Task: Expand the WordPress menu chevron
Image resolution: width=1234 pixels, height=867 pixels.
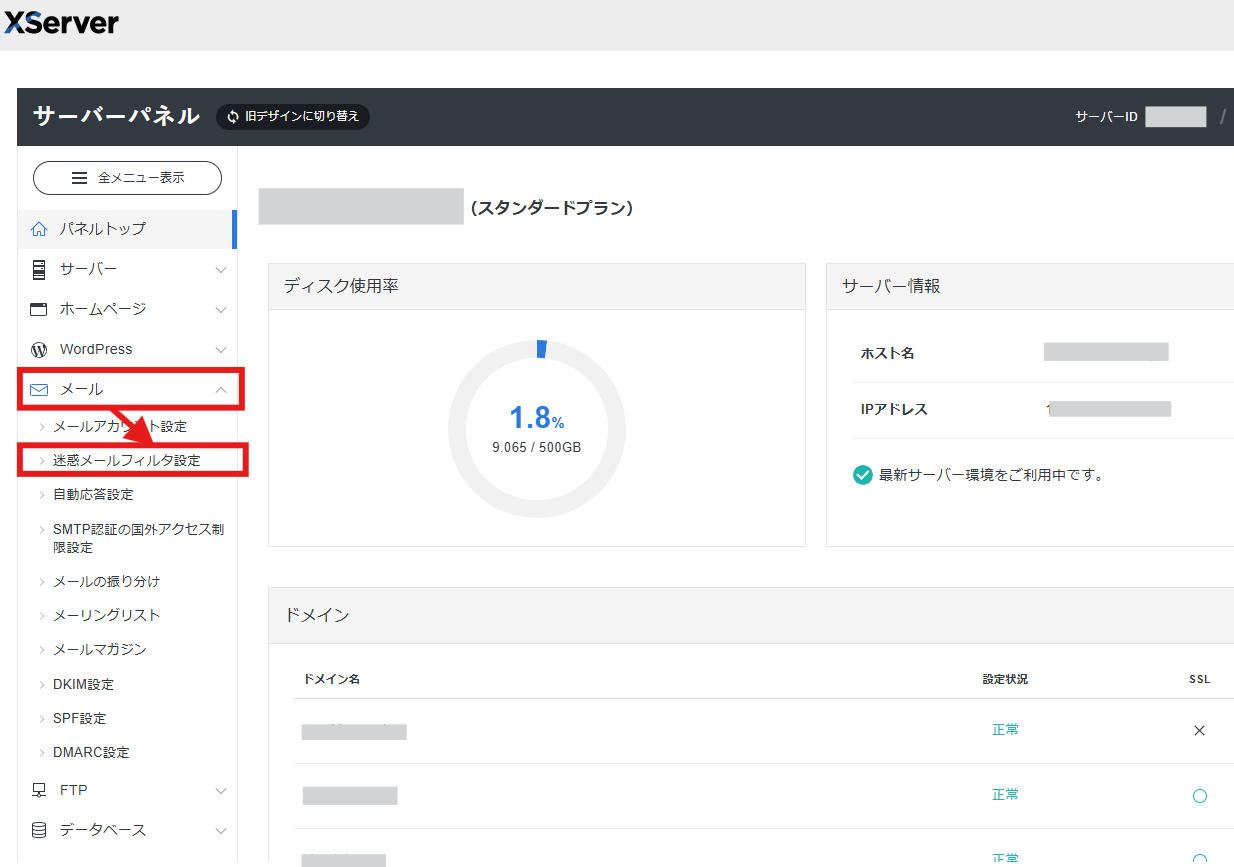Action: pos(221,349)
